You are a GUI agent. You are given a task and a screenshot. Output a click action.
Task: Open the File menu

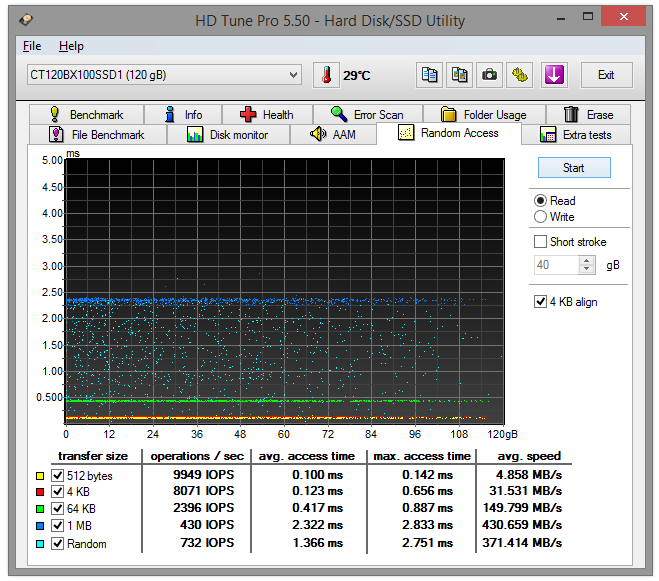pyautogui.click(x=32, y=46)
